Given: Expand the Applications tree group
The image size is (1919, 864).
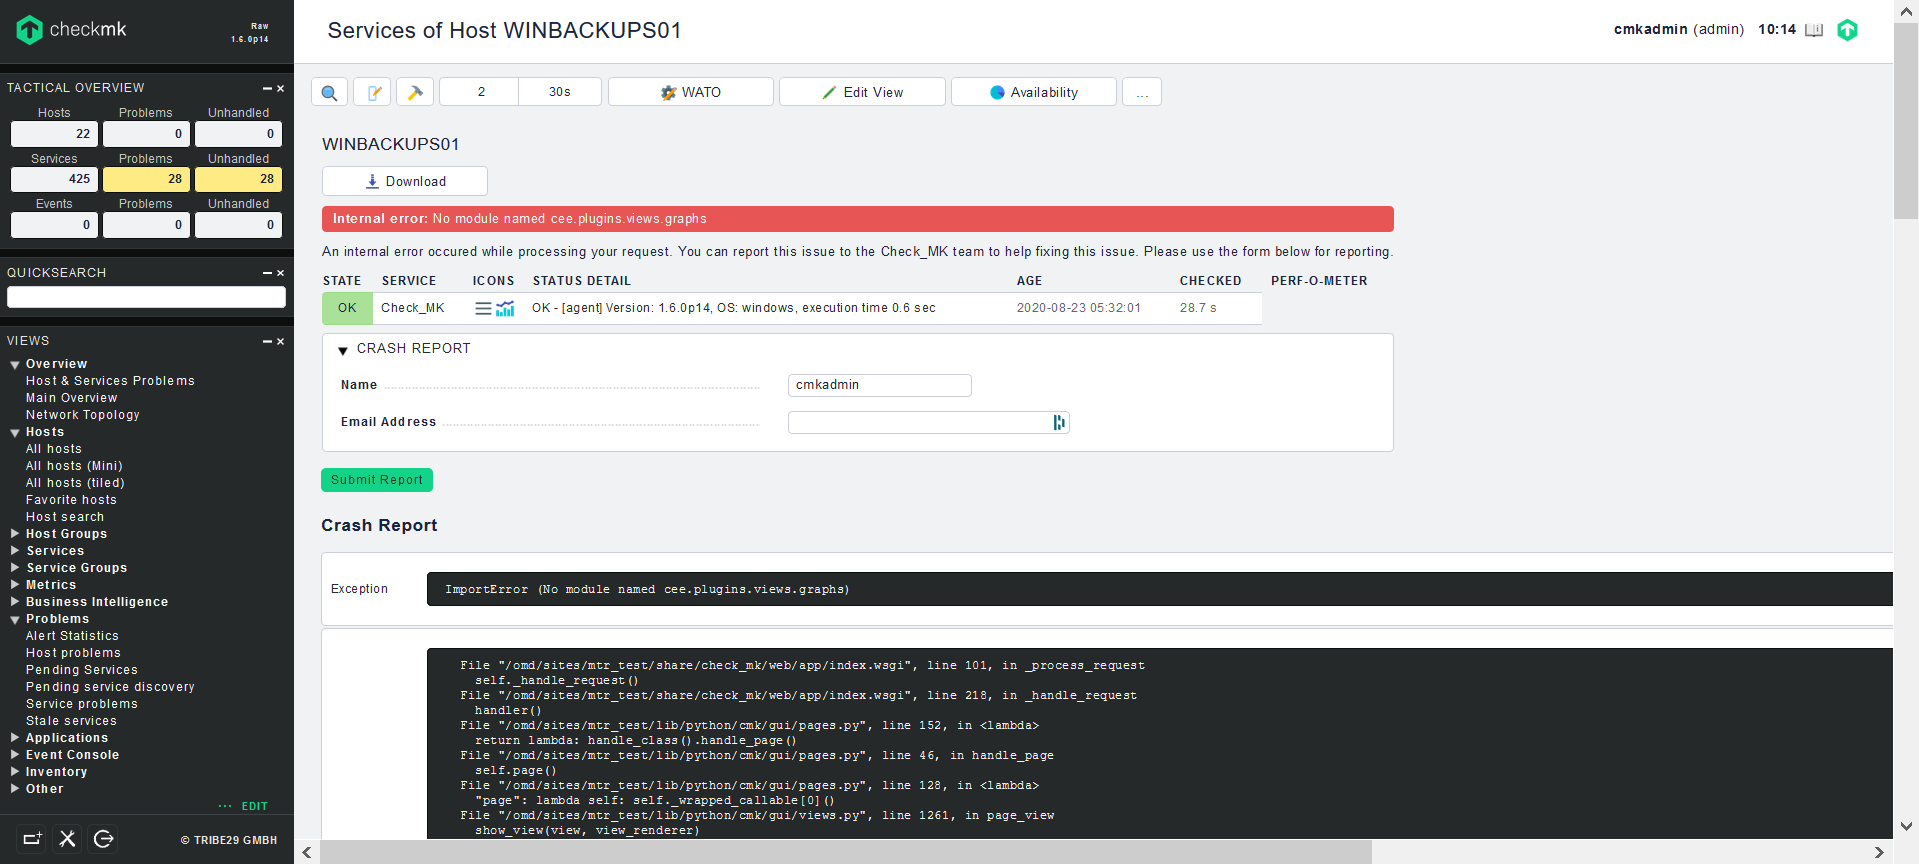Looking at the screenshot, I should click(15, 738).
